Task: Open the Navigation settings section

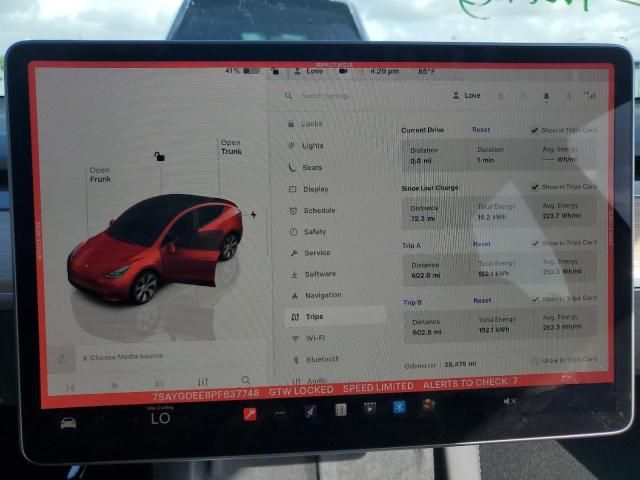Action: tap(322, 295)
